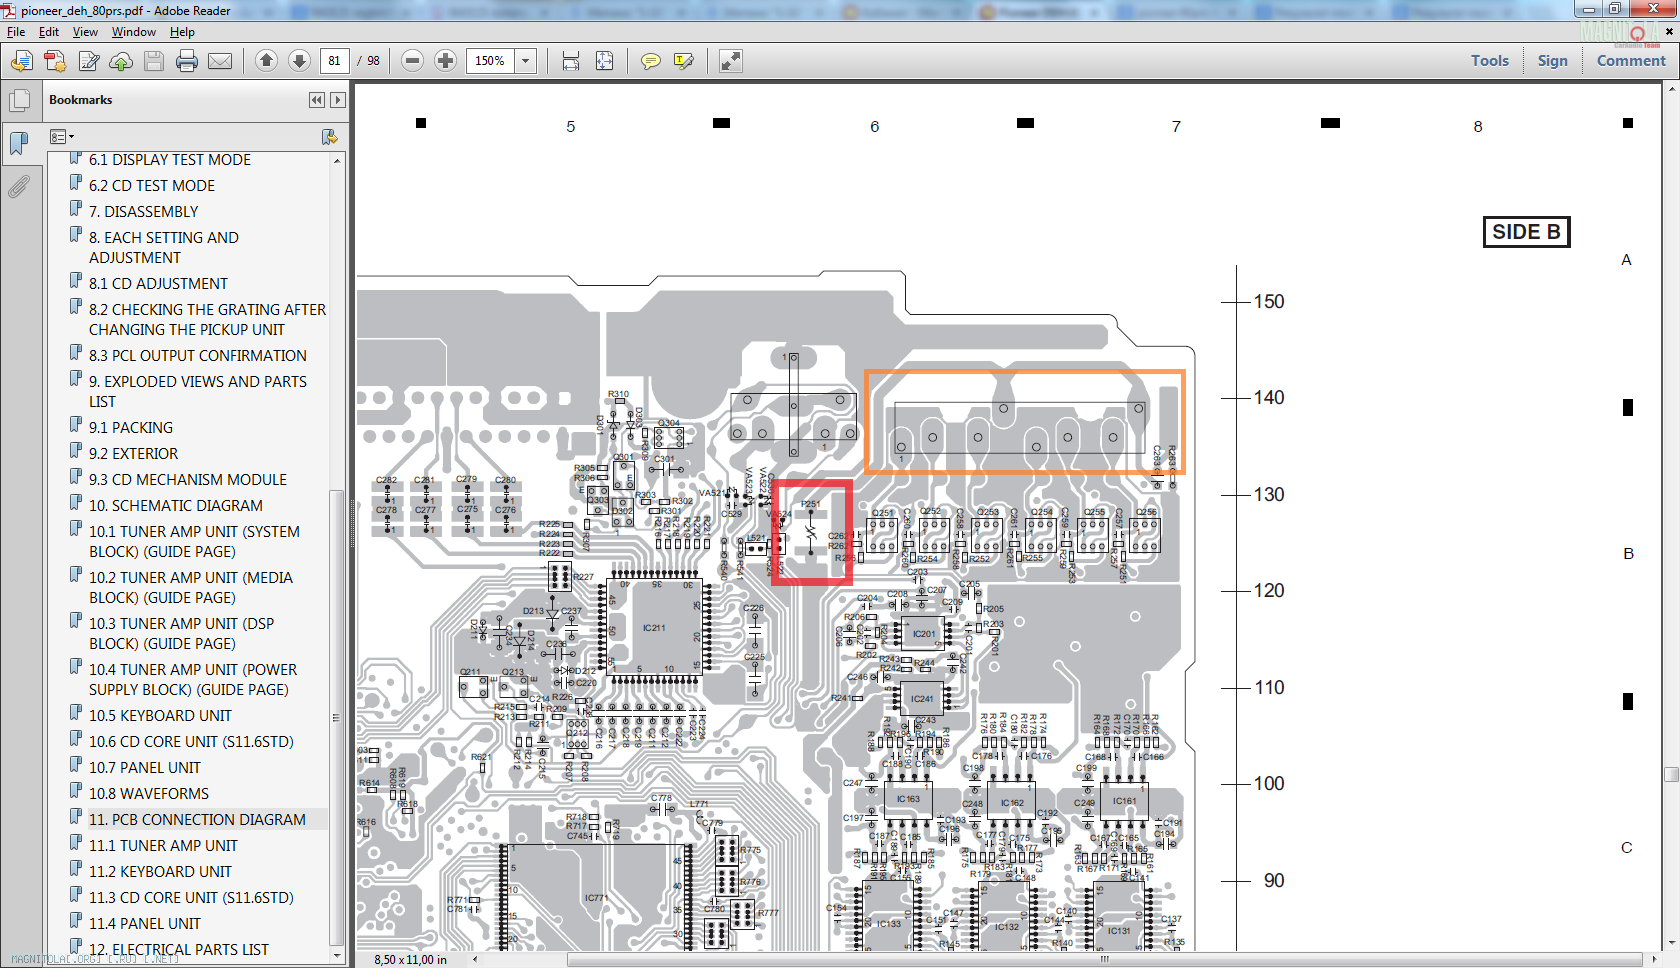Image resolution: width=1680 pixels, height=968 pixels.
Task: Open bookmark 8. EACH SETTING AND ADJUSTMENT
Action: 164,248
